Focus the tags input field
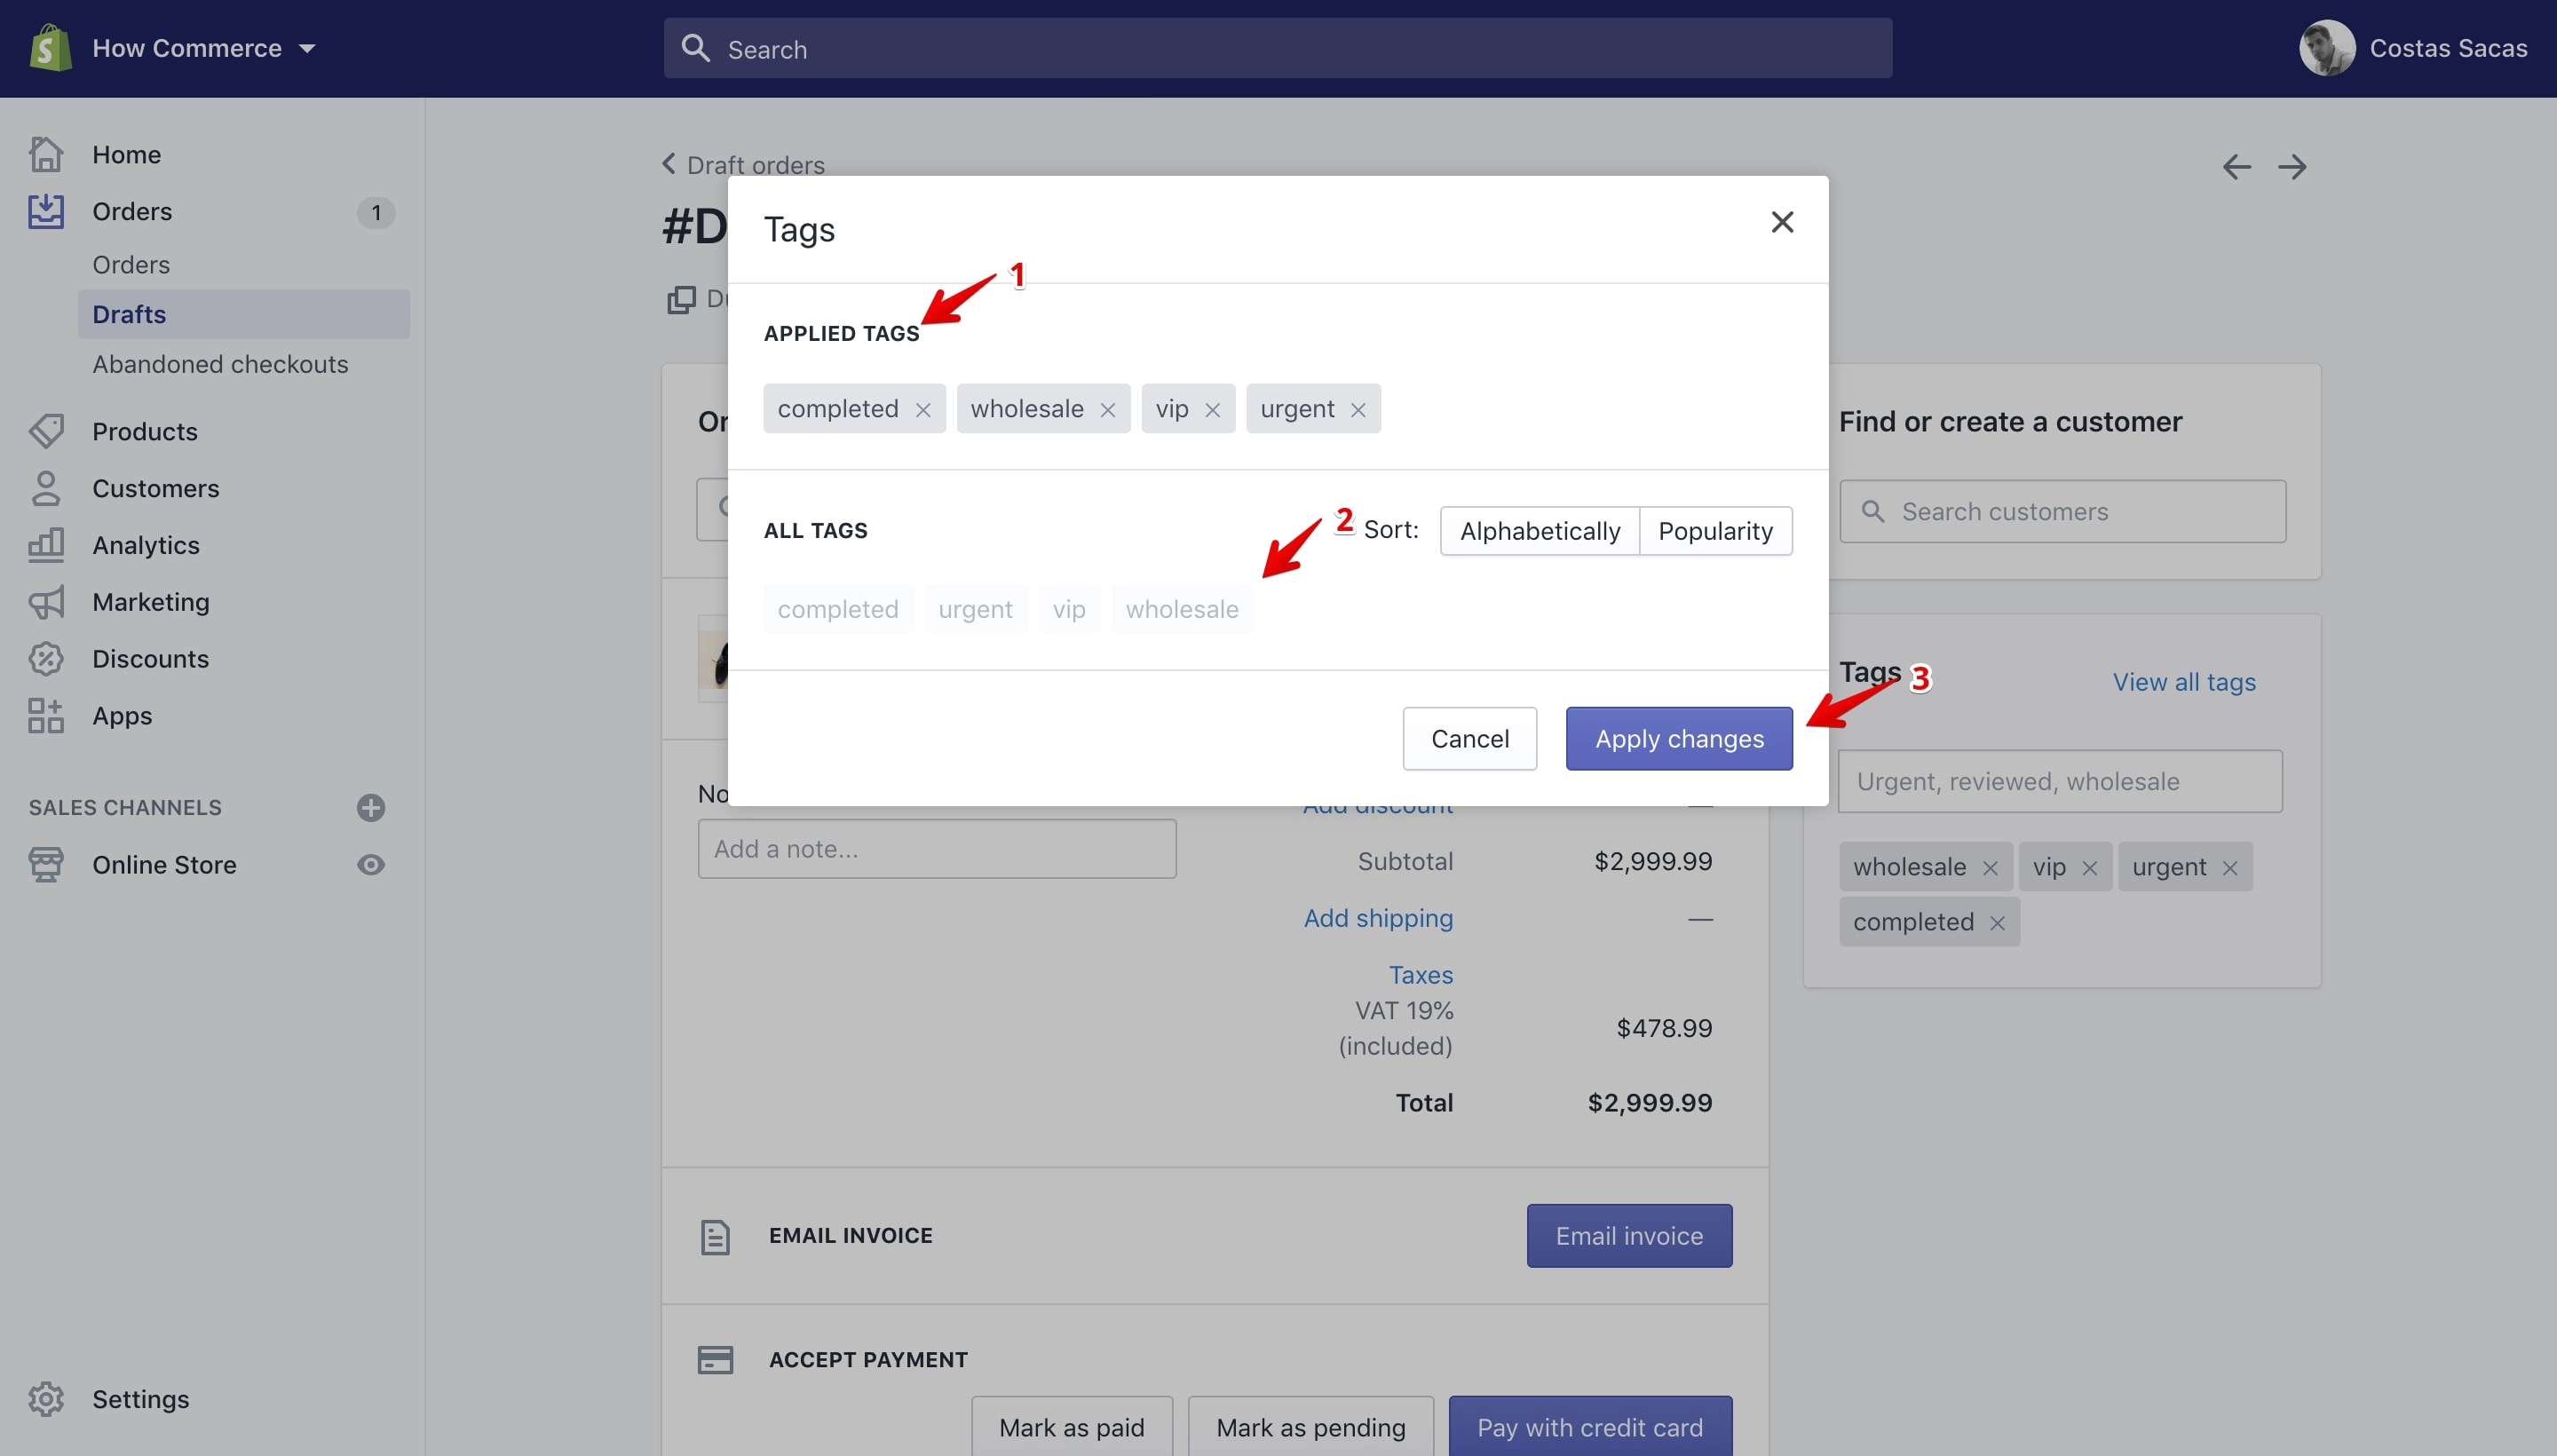The image size is (2557, 1456). [2060, 781]
